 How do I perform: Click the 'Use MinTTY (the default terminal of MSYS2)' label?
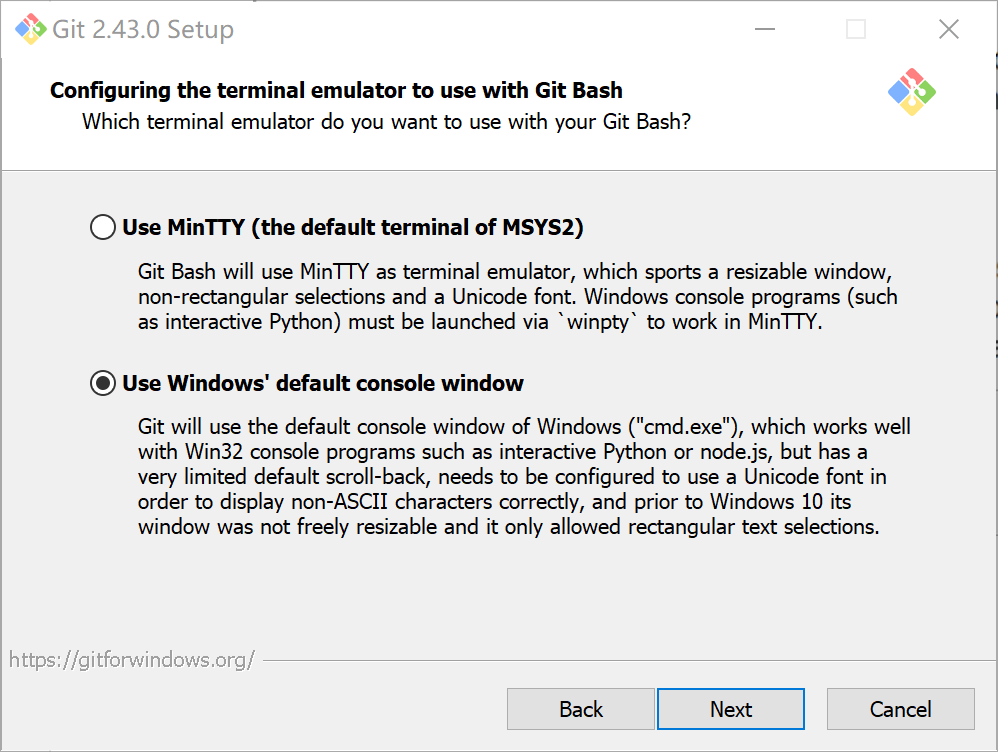point(352,228)
